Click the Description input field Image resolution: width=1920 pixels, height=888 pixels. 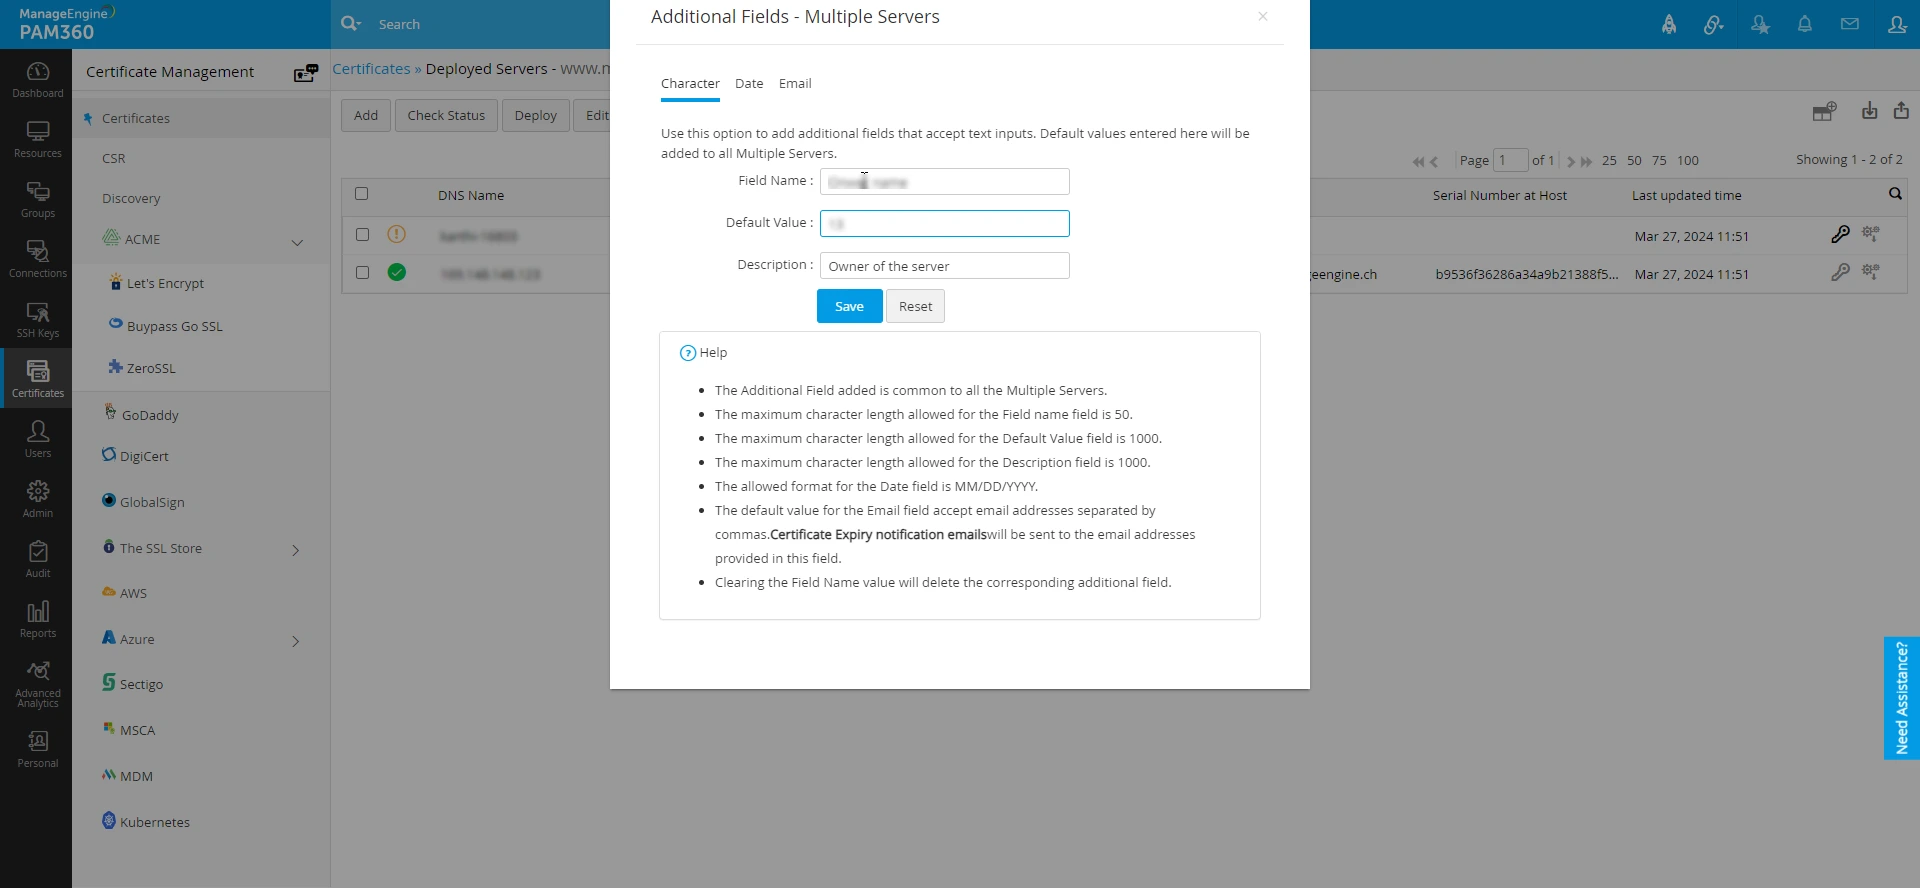pyautogui.click(x=944, y=266)
